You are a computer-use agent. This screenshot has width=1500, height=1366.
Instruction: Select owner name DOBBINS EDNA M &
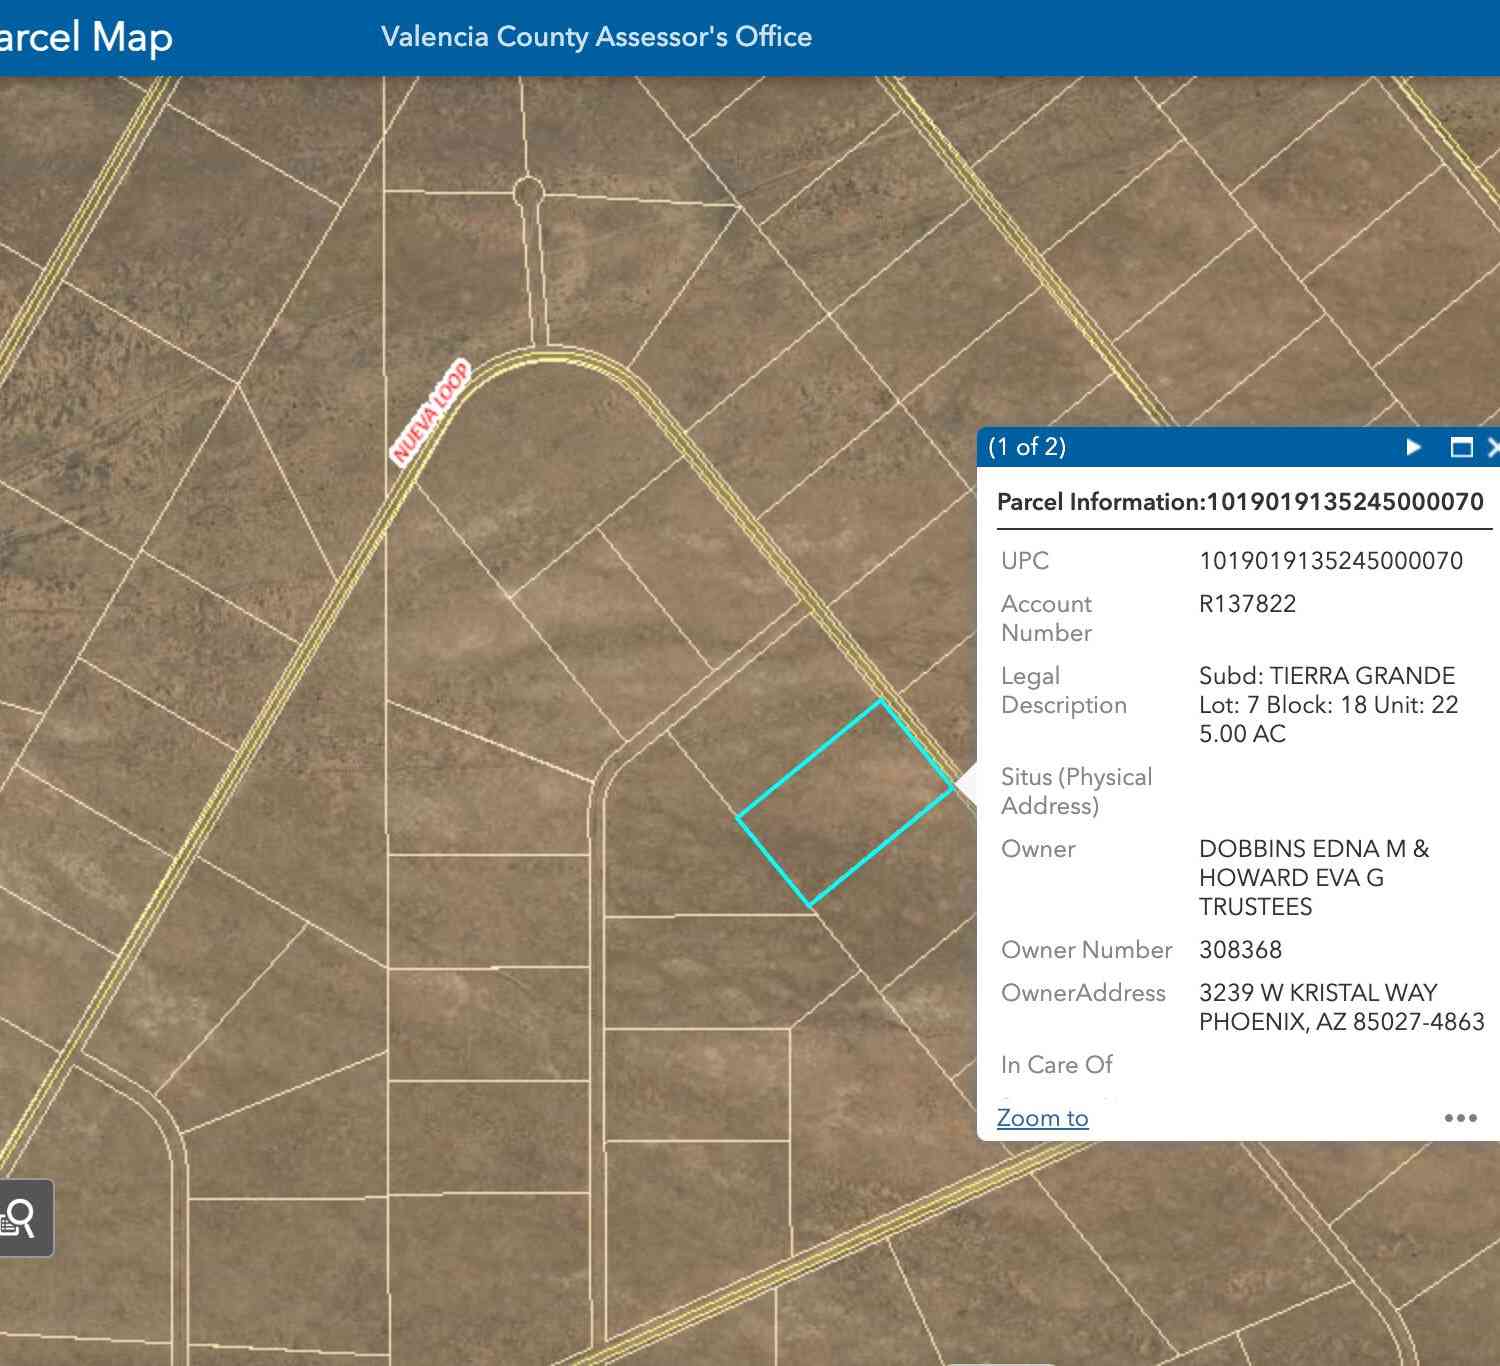[1314, 848]
